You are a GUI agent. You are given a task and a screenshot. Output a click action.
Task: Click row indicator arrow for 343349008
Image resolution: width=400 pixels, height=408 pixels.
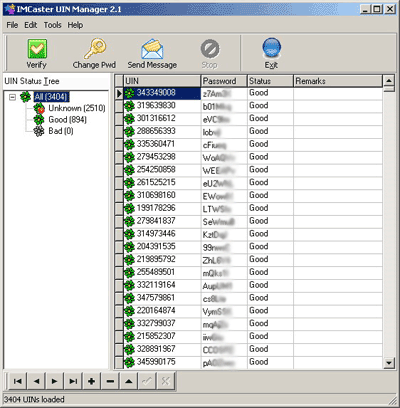point(119,93)
